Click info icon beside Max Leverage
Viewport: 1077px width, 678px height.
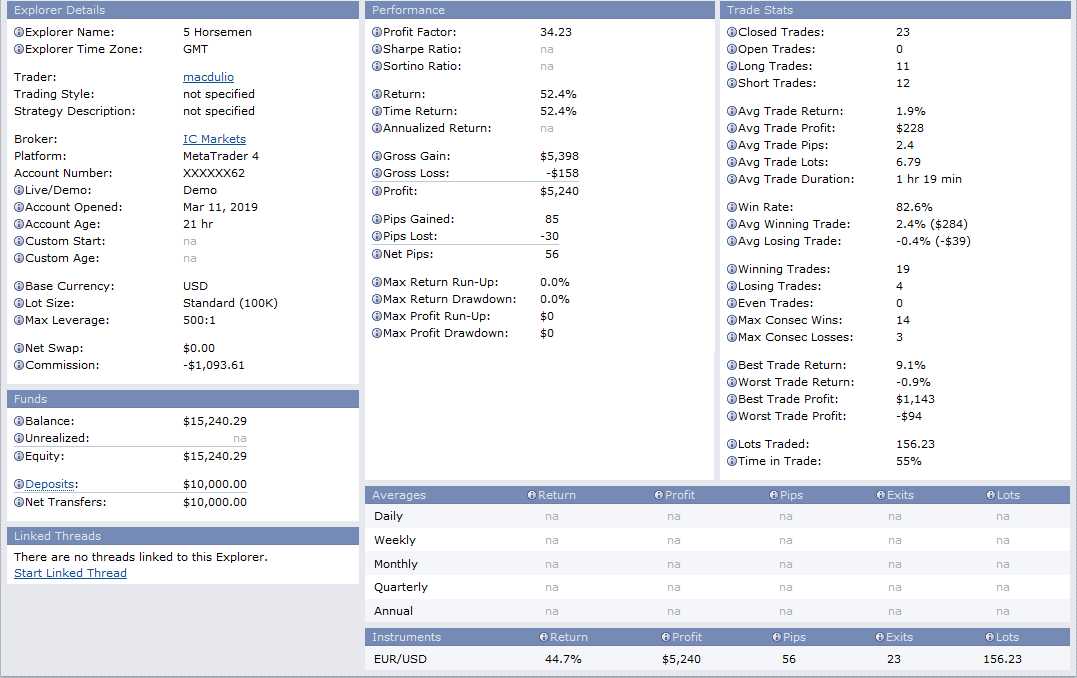[x=19, y=320]
